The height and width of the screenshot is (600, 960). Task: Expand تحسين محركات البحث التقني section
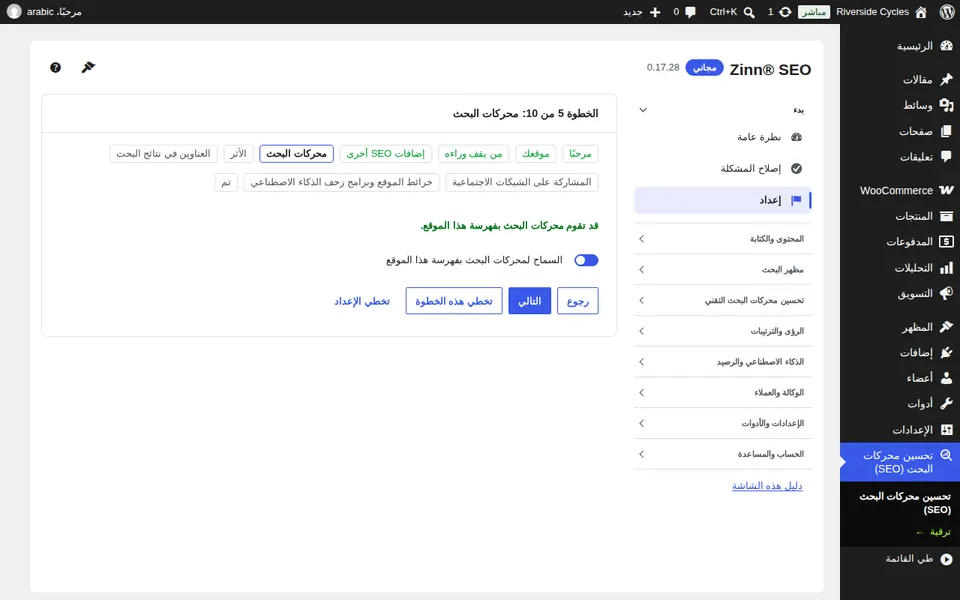click(x=723, y=301)
